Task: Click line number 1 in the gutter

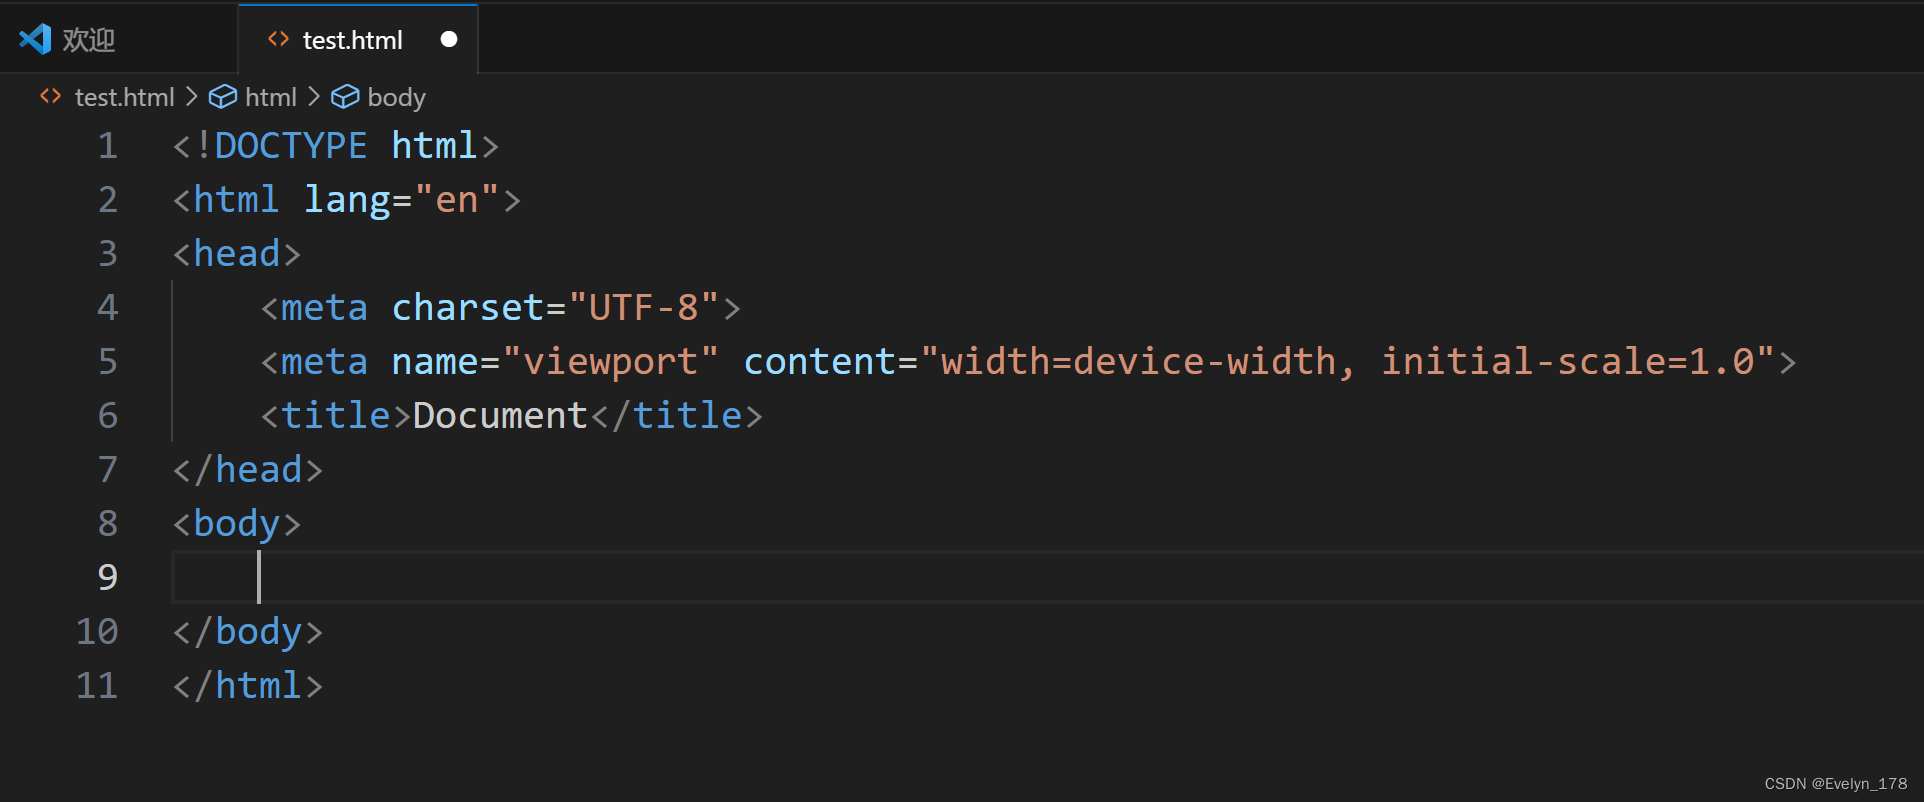Action: 107,145
